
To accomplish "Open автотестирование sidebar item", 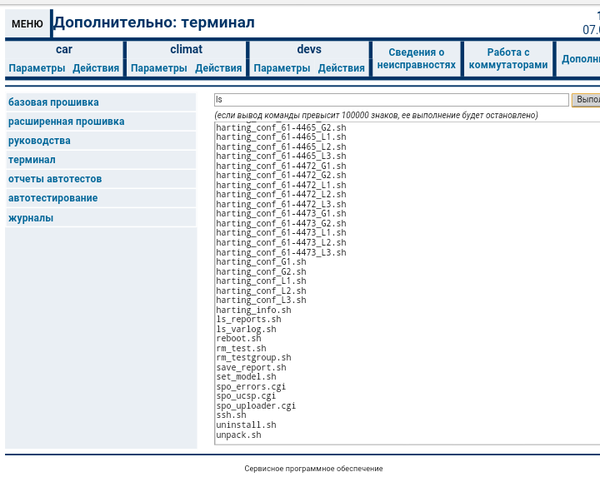I will coord(53,198).
